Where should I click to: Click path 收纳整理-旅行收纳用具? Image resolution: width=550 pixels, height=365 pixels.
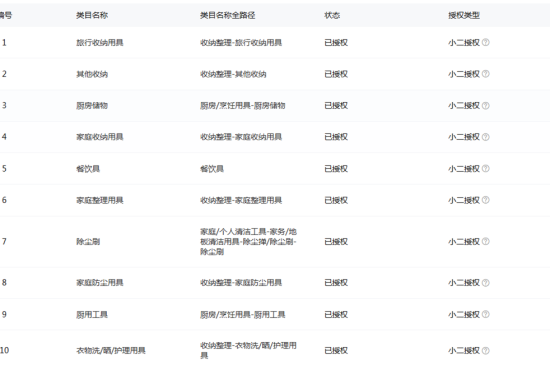[241, 42]
